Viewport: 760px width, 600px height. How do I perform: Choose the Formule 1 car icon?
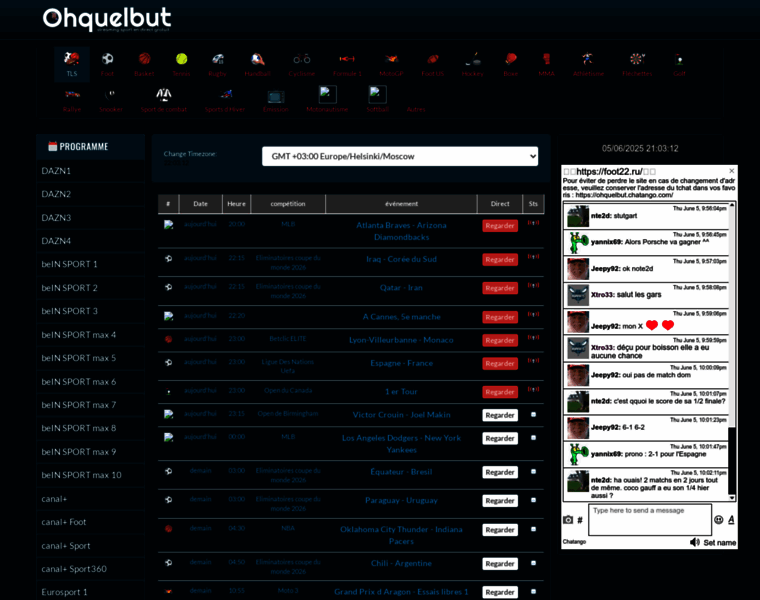[x=347, y=59]
